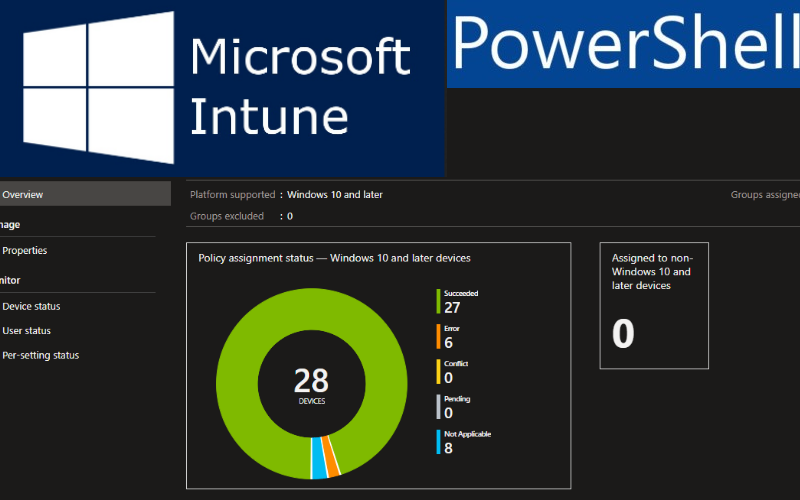800x500 pixels.
Task: Click the Microsoft Intune banner text
Action: point(300,87)
